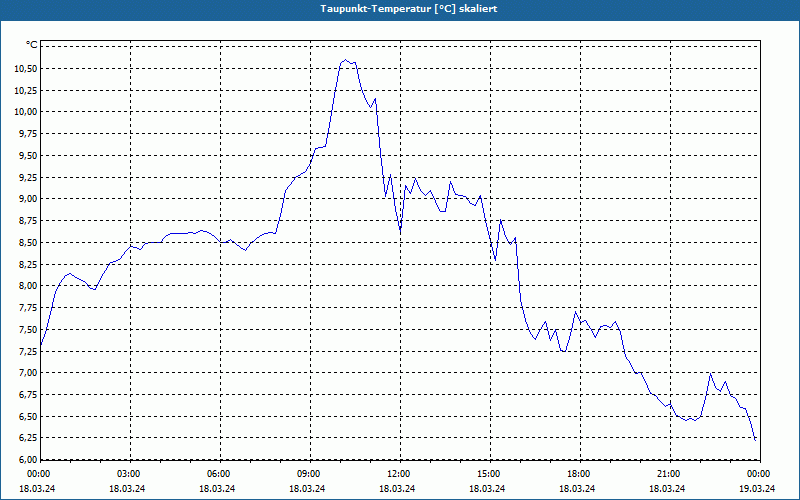Click the 8,00 y-axis label
The width and height of the screenshot is (800, 500).
29,286
